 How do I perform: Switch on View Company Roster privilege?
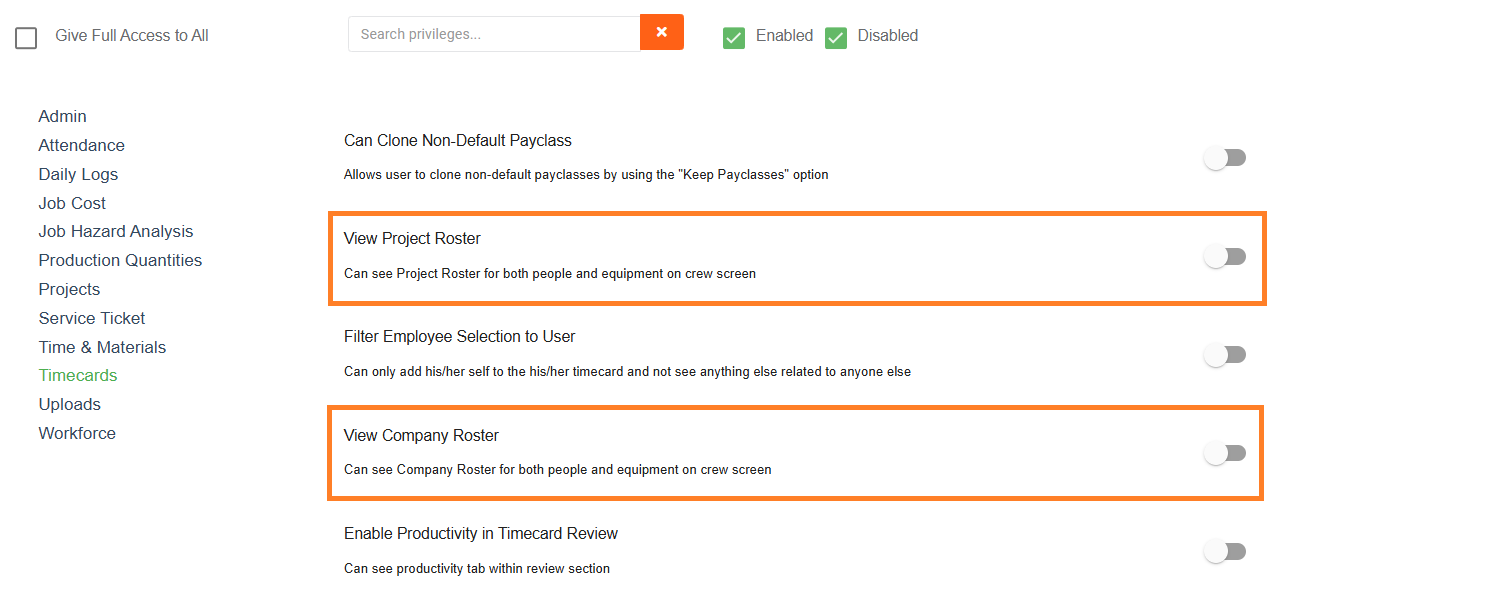pyautogui.click(x=1225, y=453)
